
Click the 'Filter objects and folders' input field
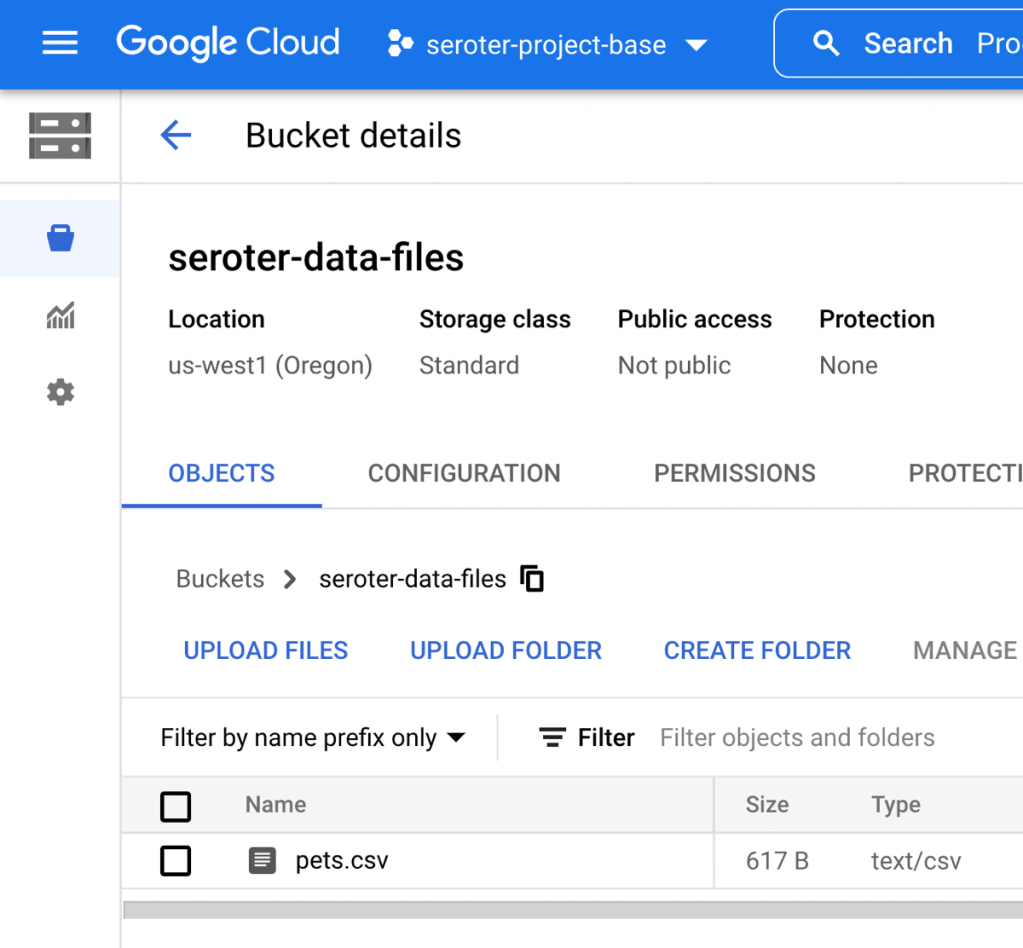click(797, 738)
